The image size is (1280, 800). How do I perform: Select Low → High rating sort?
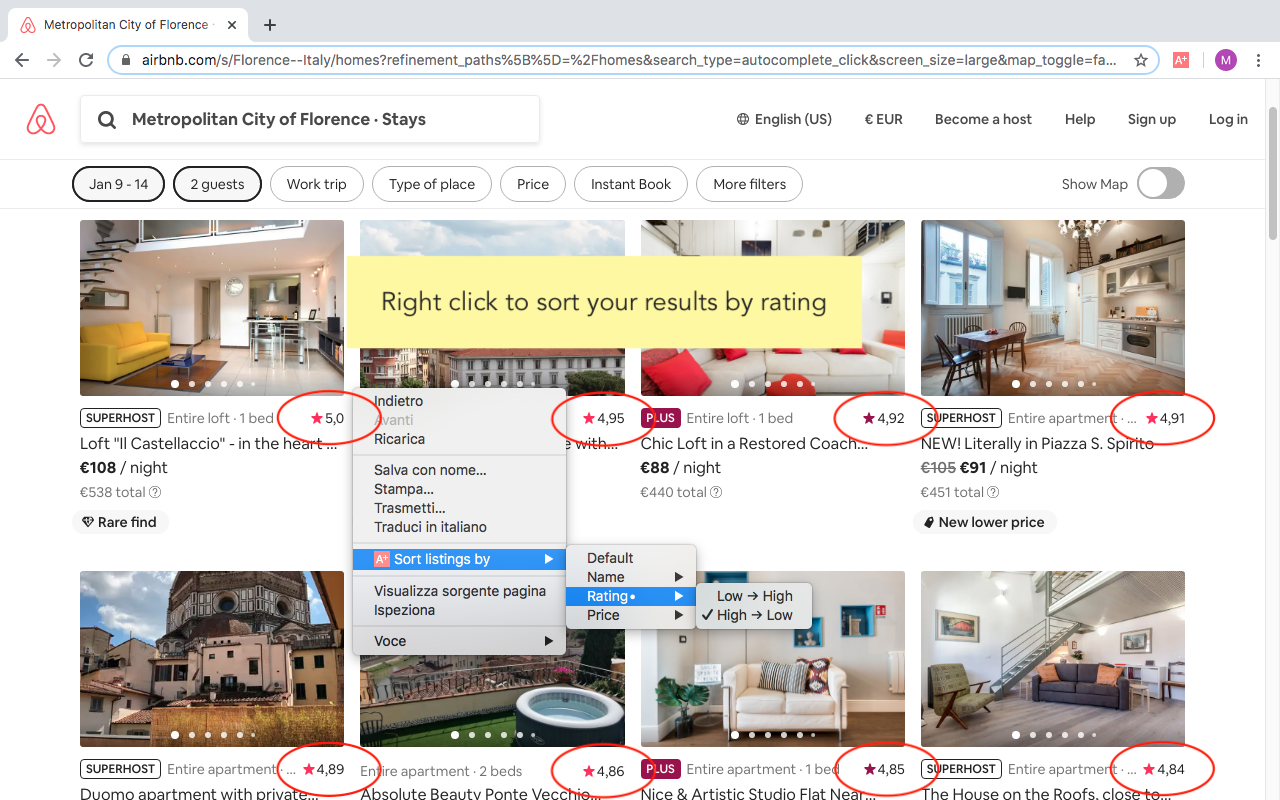point(754,596)
